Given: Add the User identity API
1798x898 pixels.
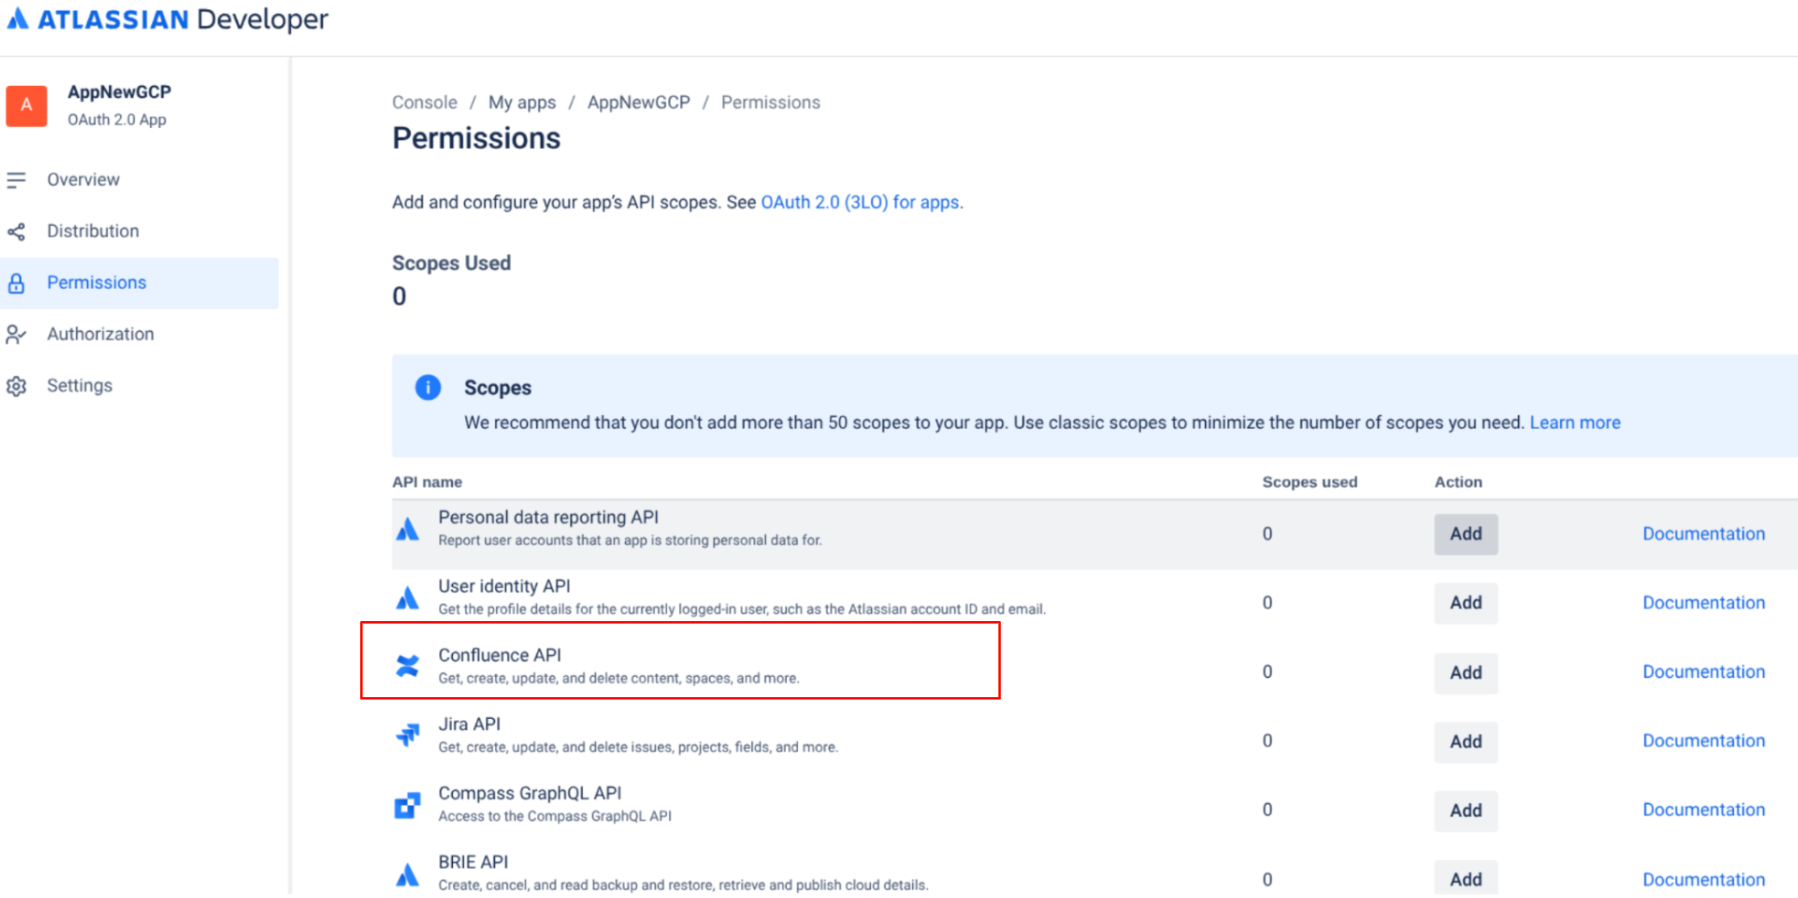Looking at the screenshot, I should (x=1466, y=603).
